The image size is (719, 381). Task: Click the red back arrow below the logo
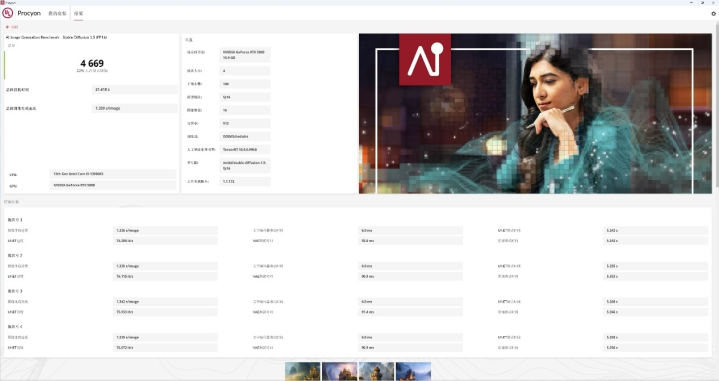(x=7, y=27)
